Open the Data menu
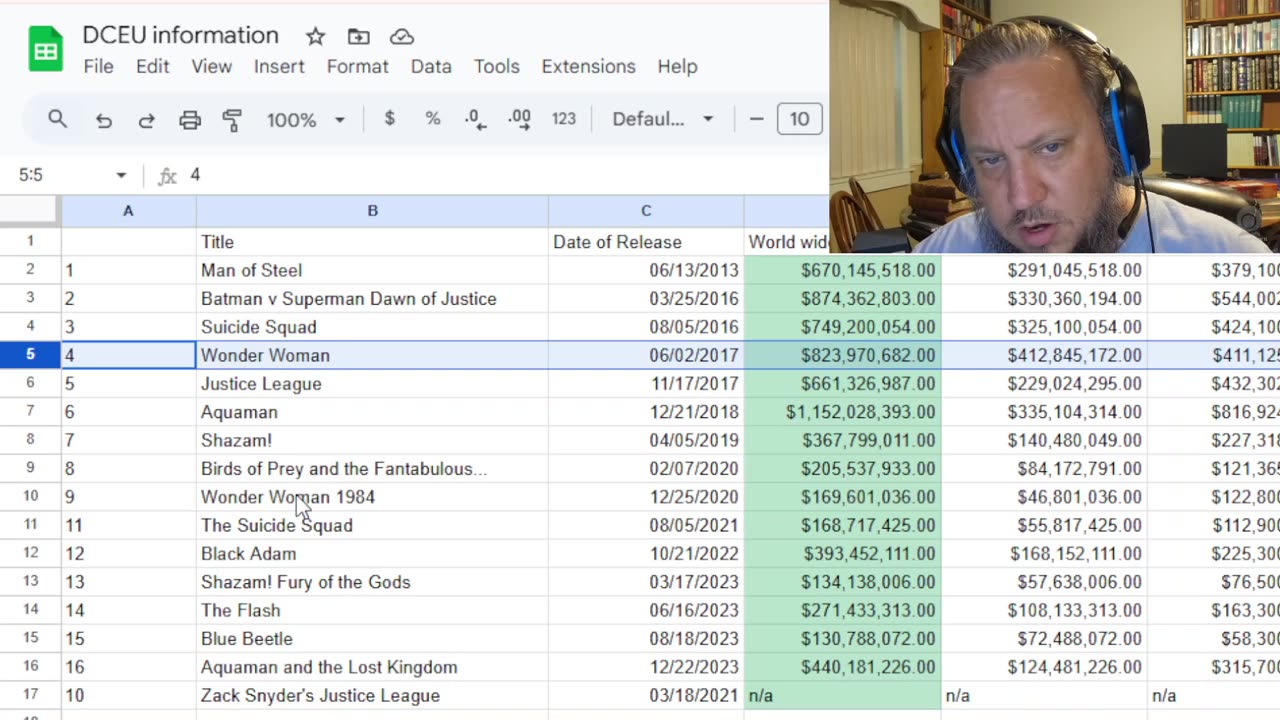 point(431,66)
